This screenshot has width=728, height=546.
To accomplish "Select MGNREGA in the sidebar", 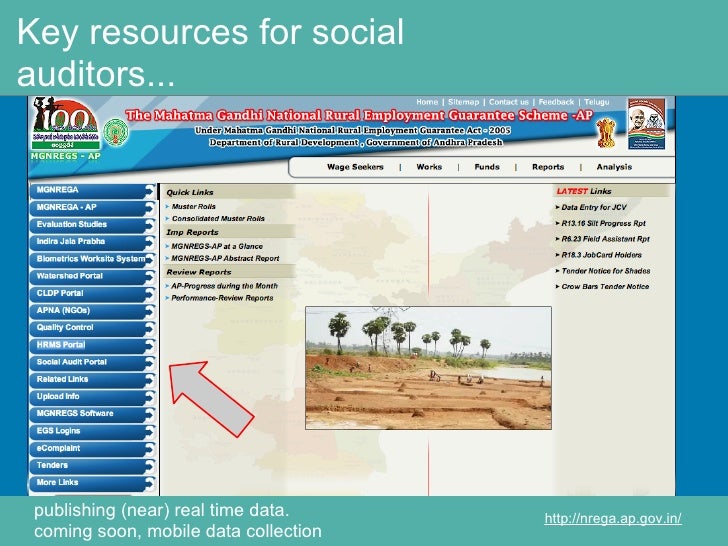I will click(92, 191).
